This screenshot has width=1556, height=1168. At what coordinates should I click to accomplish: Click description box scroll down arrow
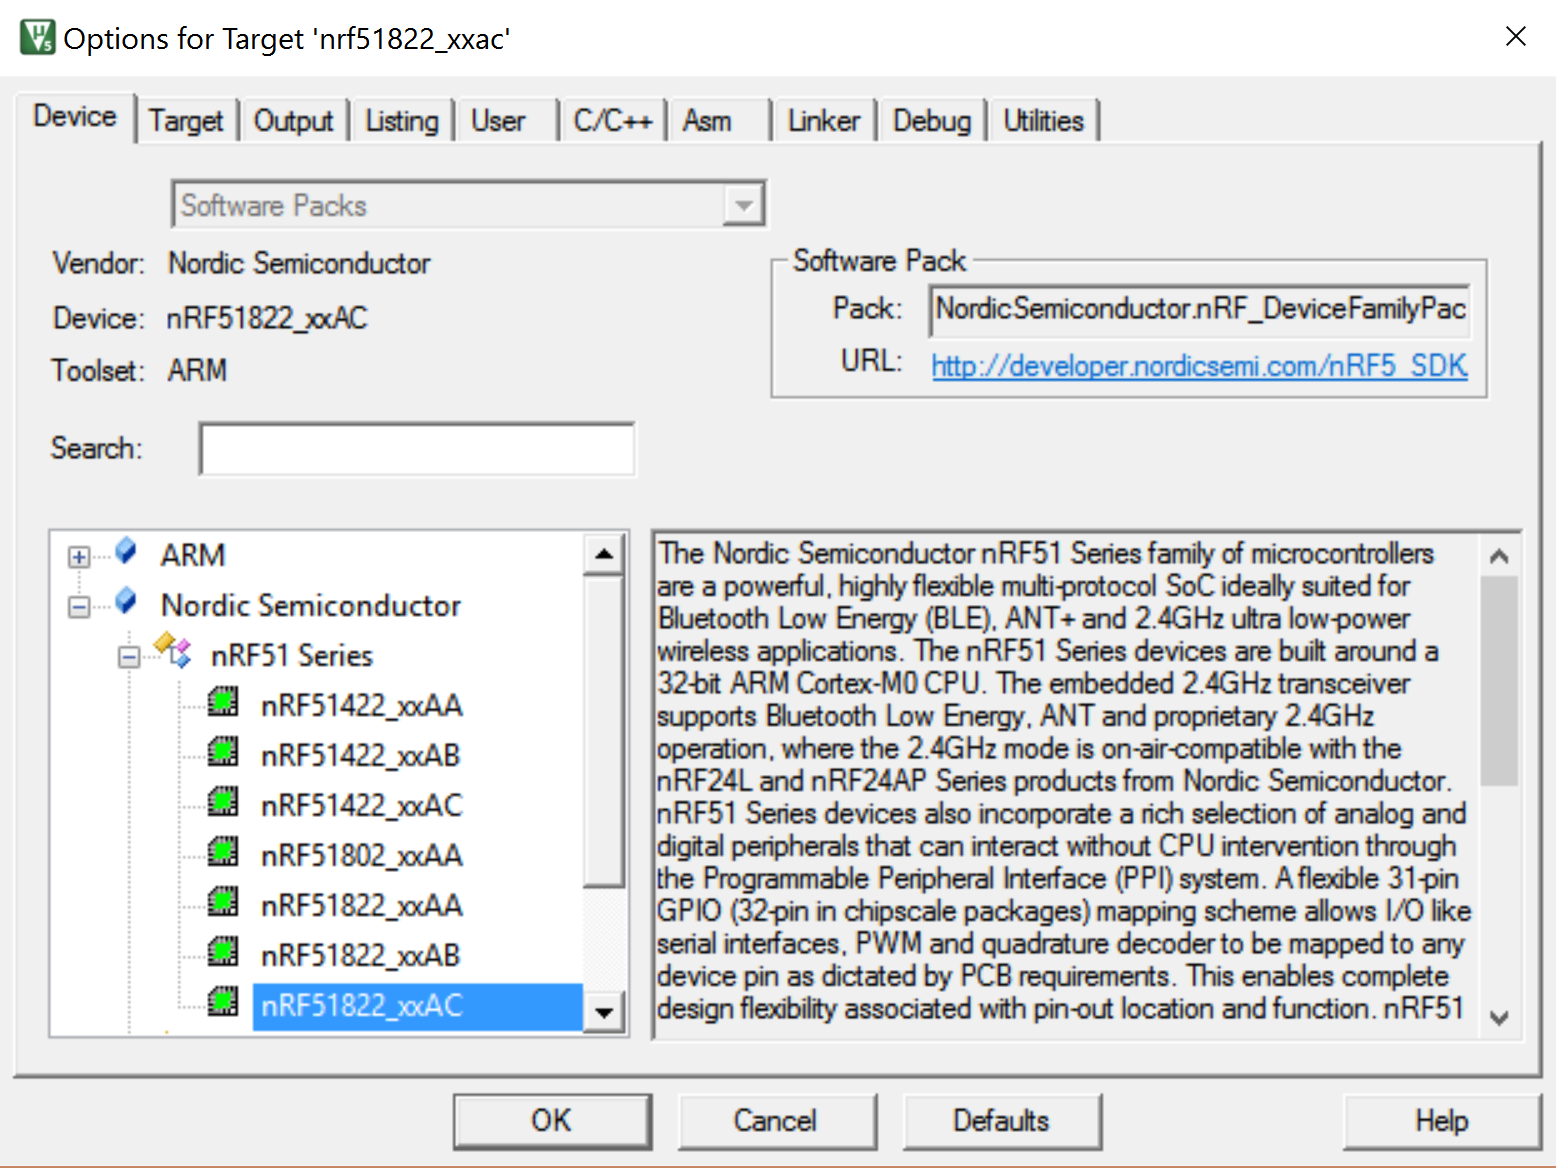1499,1017
